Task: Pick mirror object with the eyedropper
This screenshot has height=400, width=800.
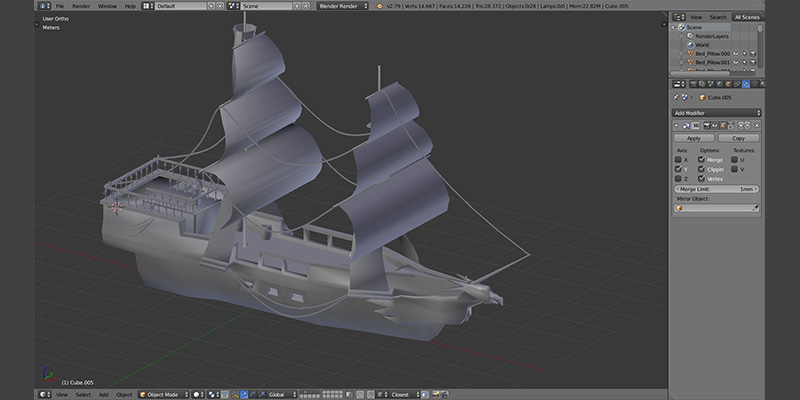Action: tap(756, 208)
